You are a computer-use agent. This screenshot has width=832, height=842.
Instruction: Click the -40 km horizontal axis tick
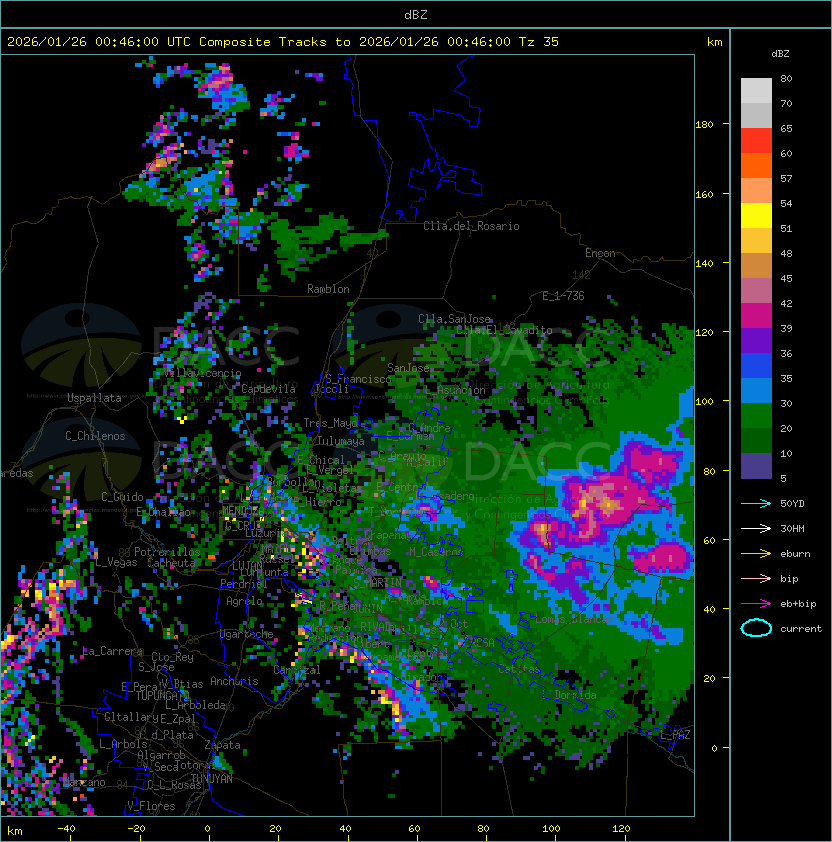tap(66, 829)
